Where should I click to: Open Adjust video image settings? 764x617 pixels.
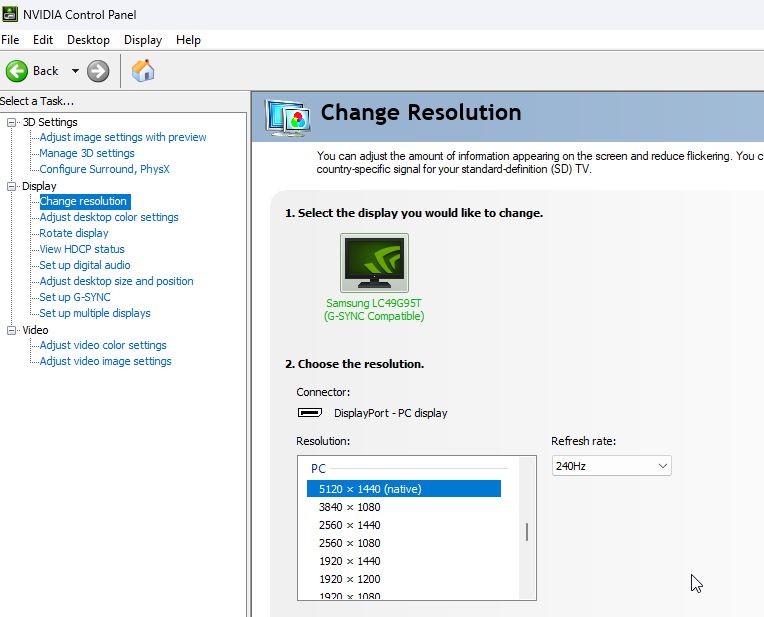(105, 361)
